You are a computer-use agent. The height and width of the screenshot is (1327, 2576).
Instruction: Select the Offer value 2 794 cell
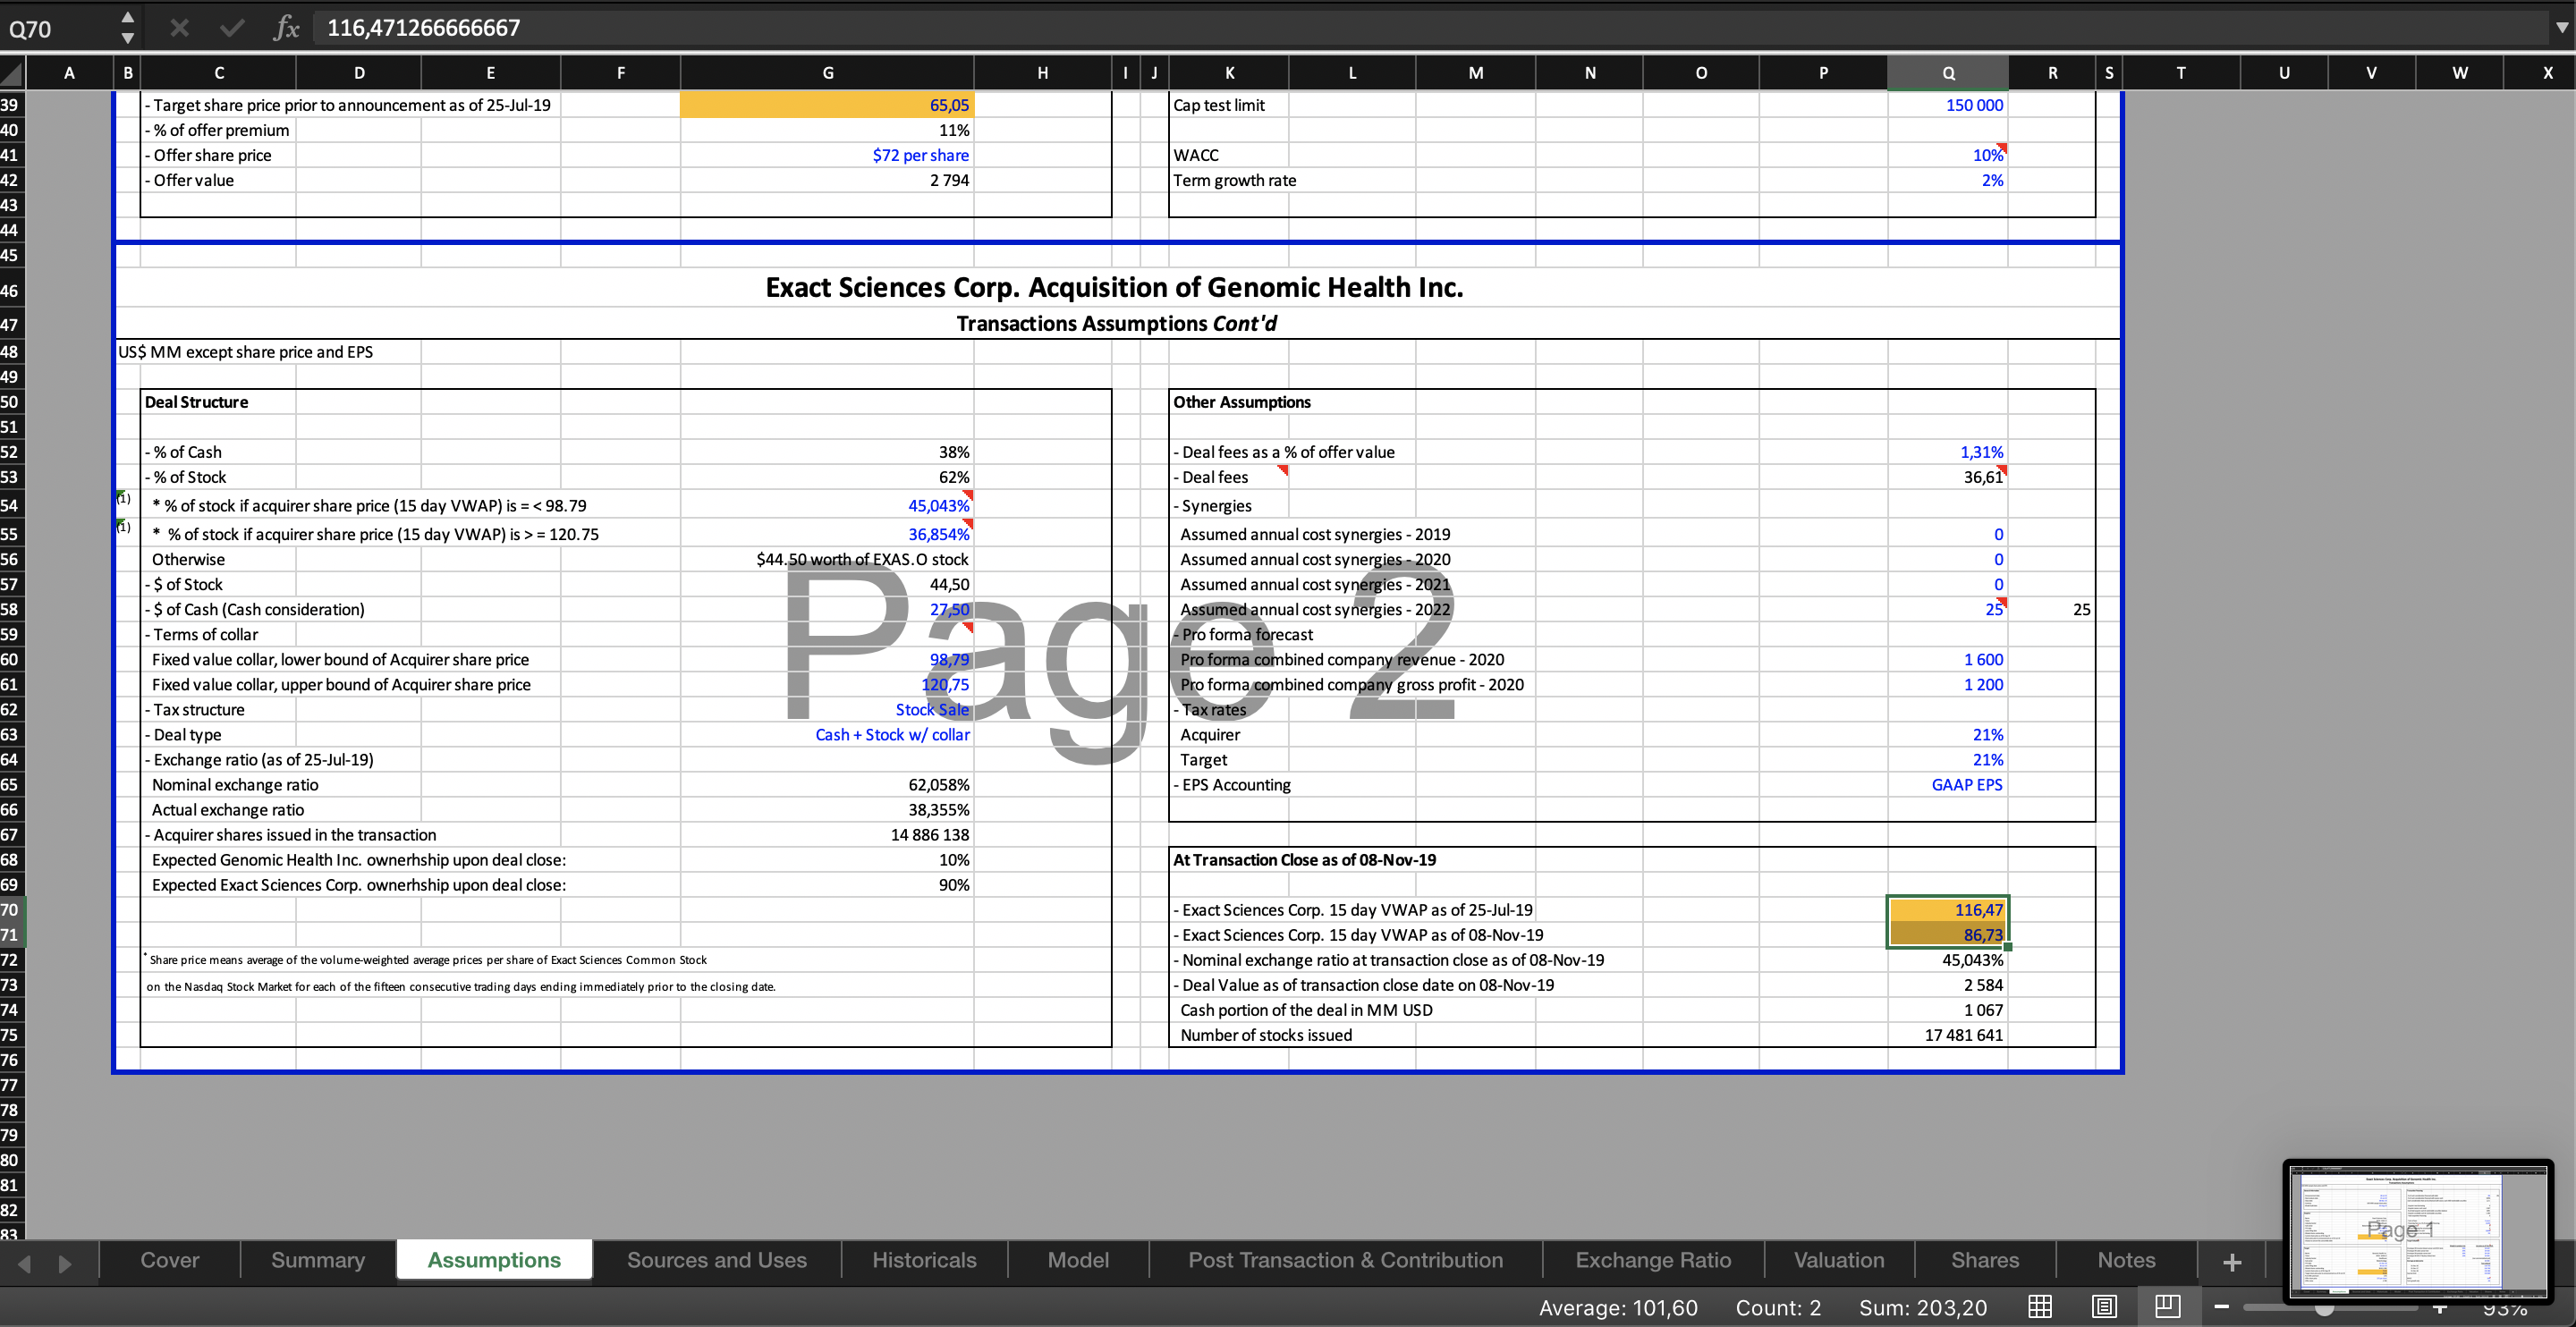coord(827,180)
